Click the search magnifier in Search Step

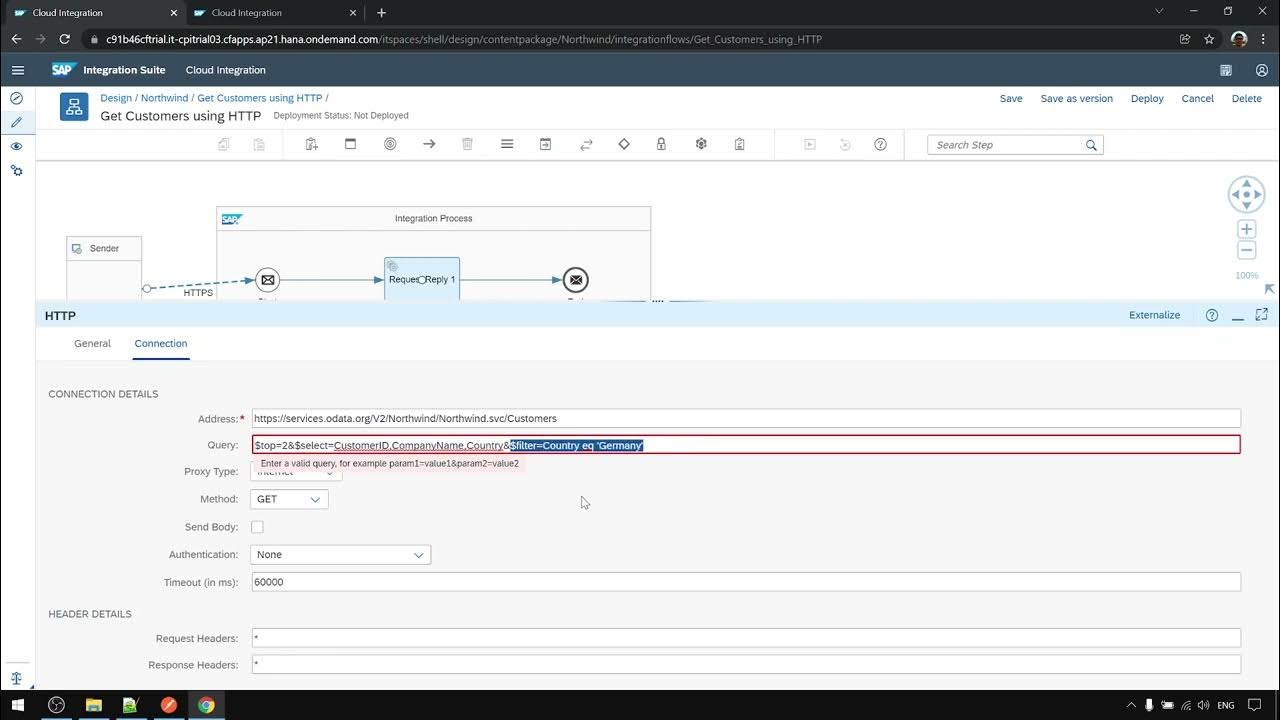pyautogui.click(x=1091, y=145)
